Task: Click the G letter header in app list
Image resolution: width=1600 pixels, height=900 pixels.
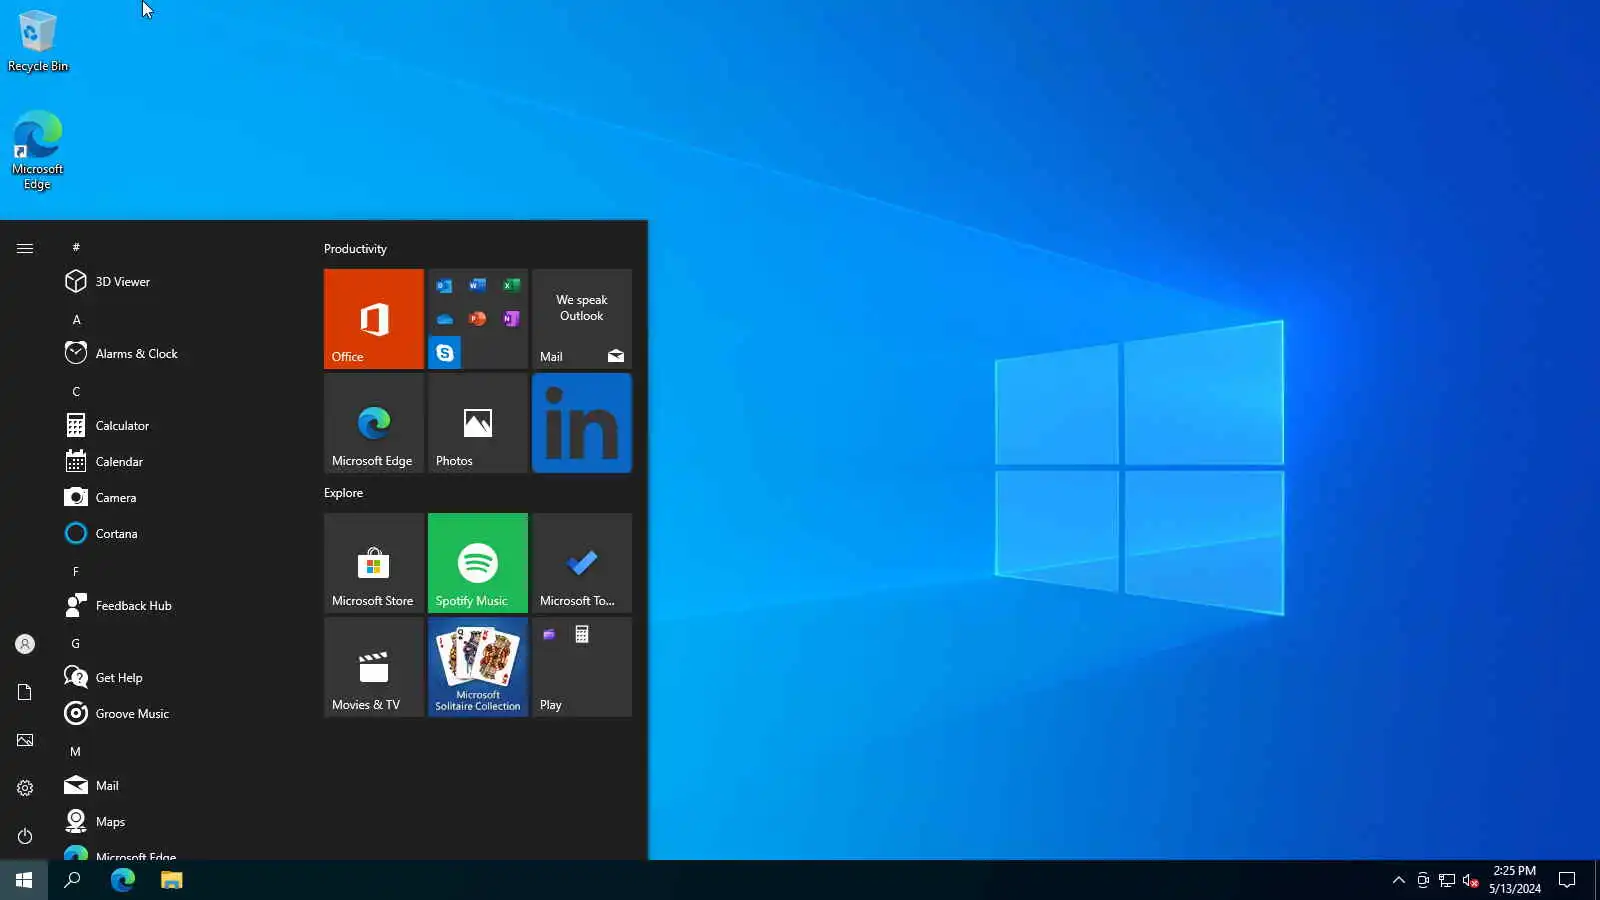Action: 76,644
